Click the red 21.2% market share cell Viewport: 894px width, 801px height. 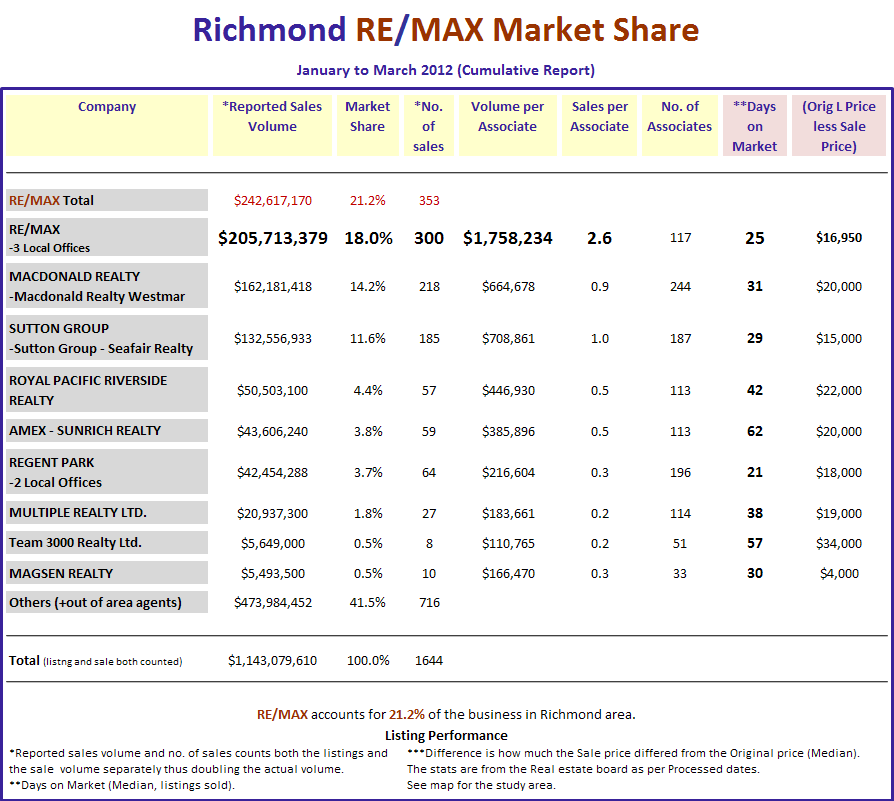(368, 201)
